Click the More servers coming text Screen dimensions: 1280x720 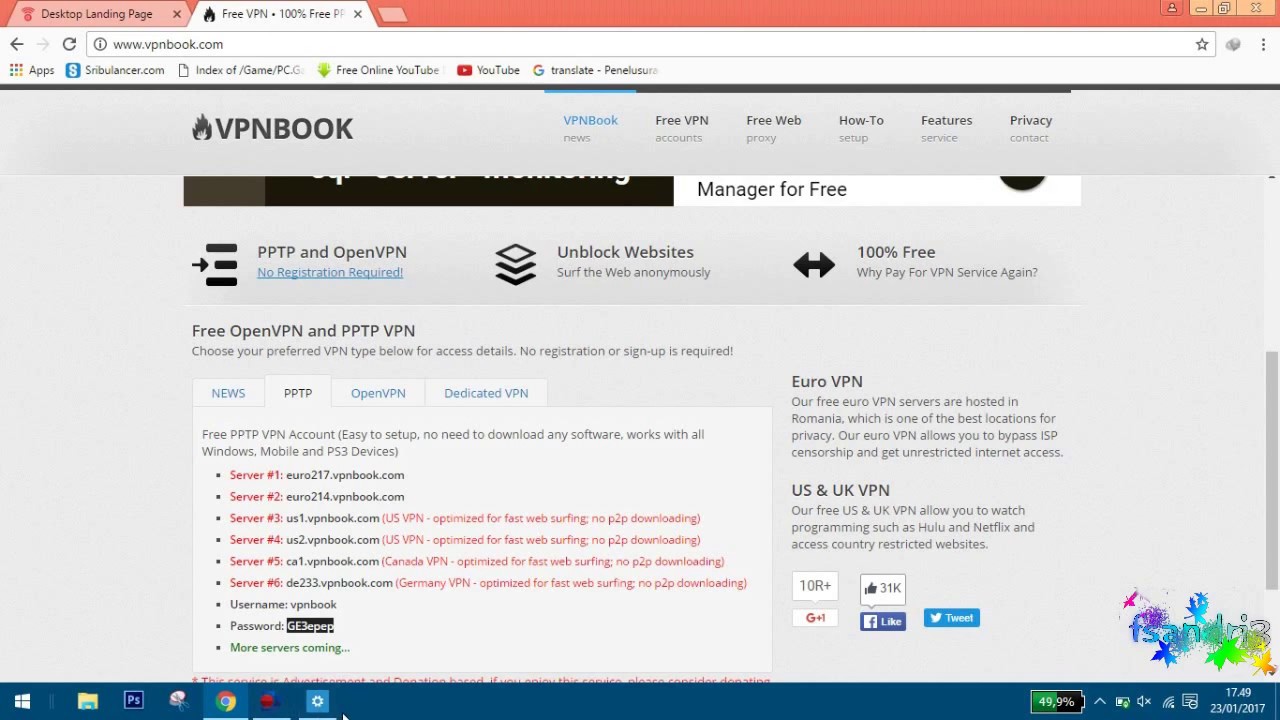pyautogui.click(x=290, y=648)
